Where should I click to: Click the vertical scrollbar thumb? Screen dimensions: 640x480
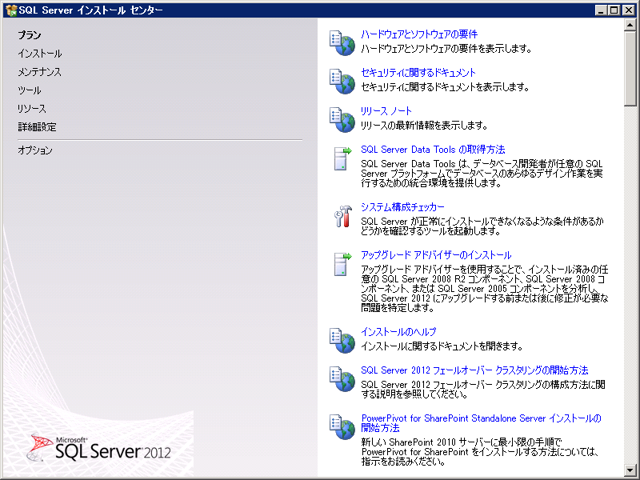pos(630,68)
